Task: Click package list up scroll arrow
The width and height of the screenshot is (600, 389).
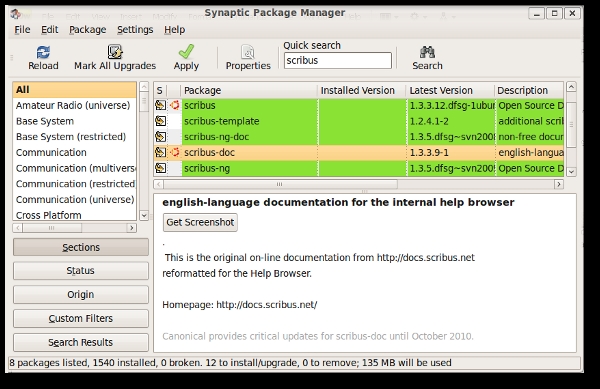Action: [571, 87]
